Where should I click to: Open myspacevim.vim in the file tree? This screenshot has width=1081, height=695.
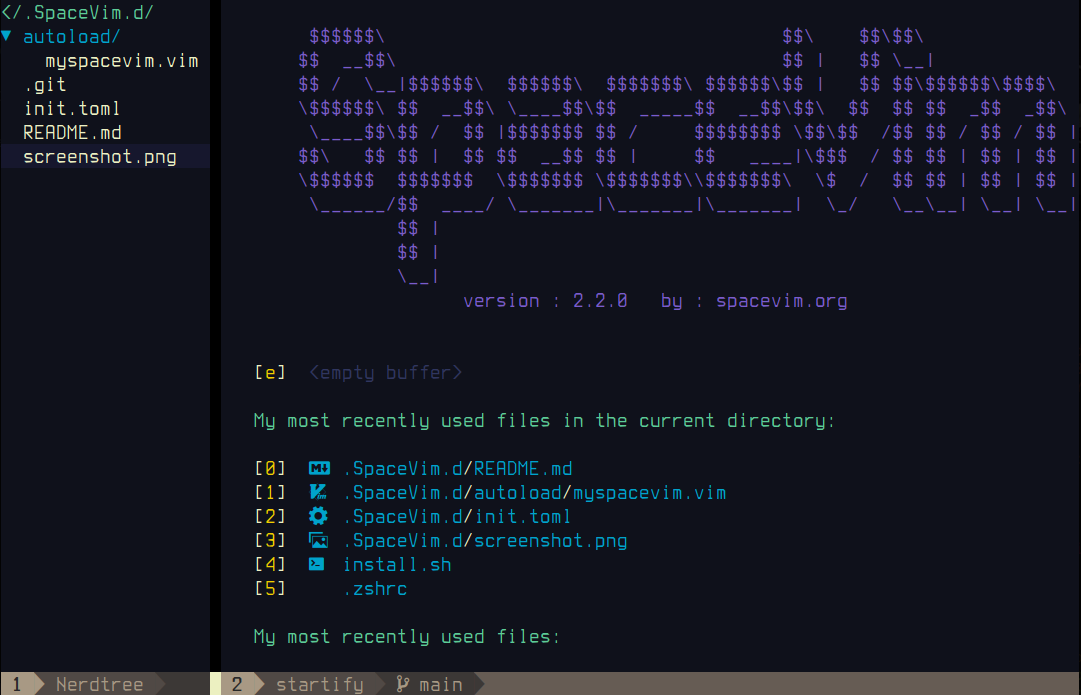click(x=122, y=61)
